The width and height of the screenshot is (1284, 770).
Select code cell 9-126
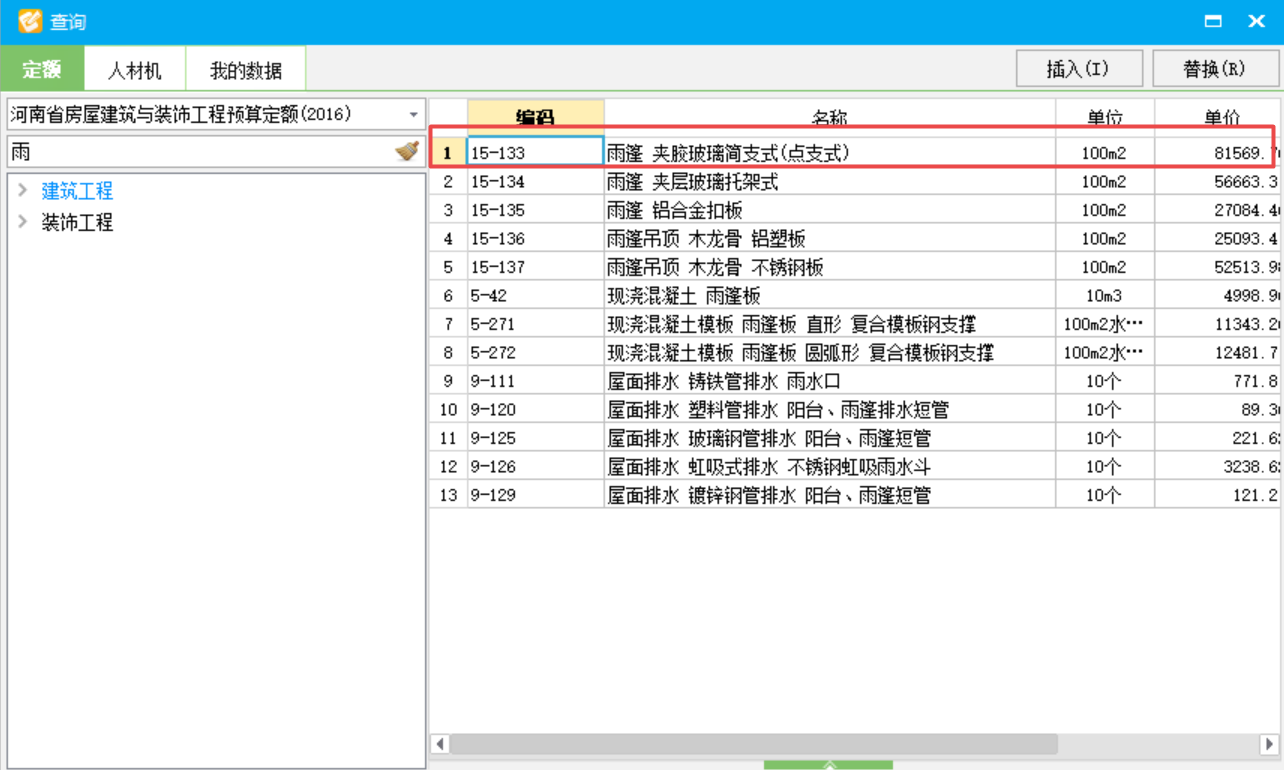(x=536, y=467)
